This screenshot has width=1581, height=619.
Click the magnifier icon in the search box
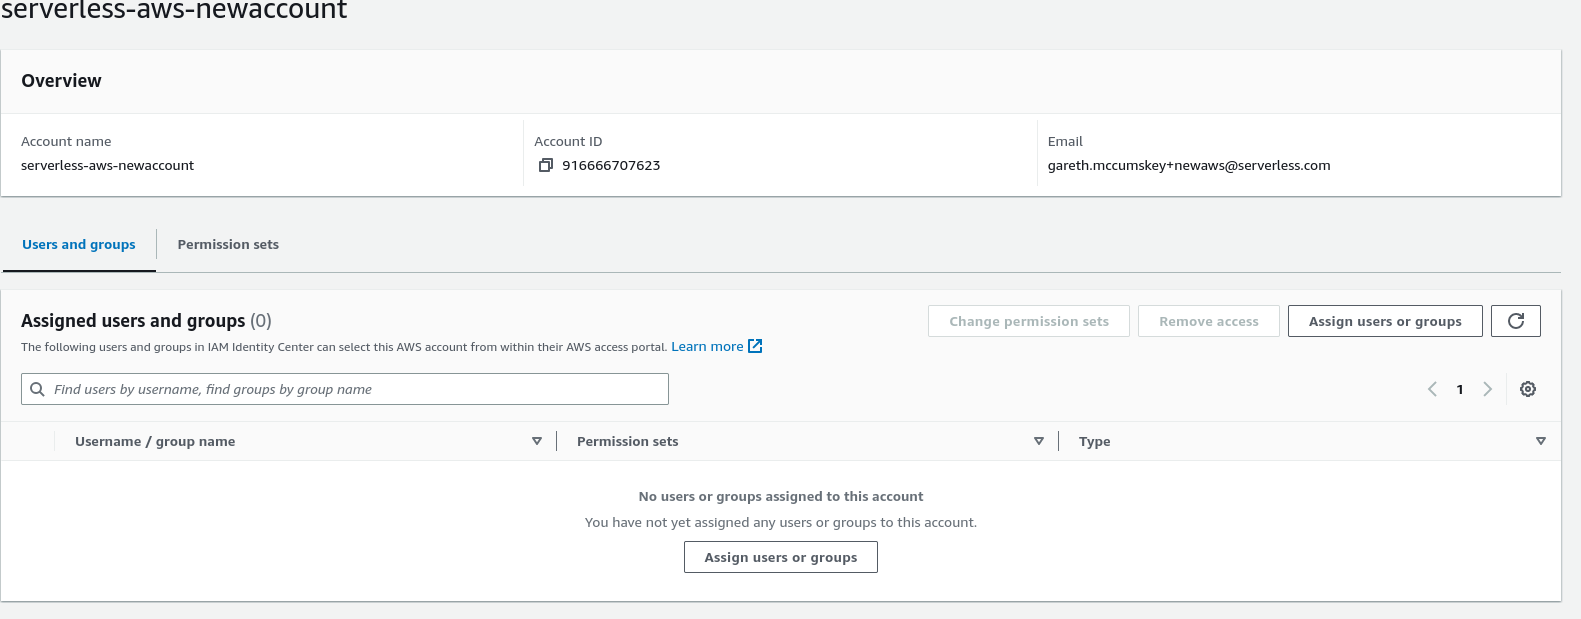click(x=38, y=389)
